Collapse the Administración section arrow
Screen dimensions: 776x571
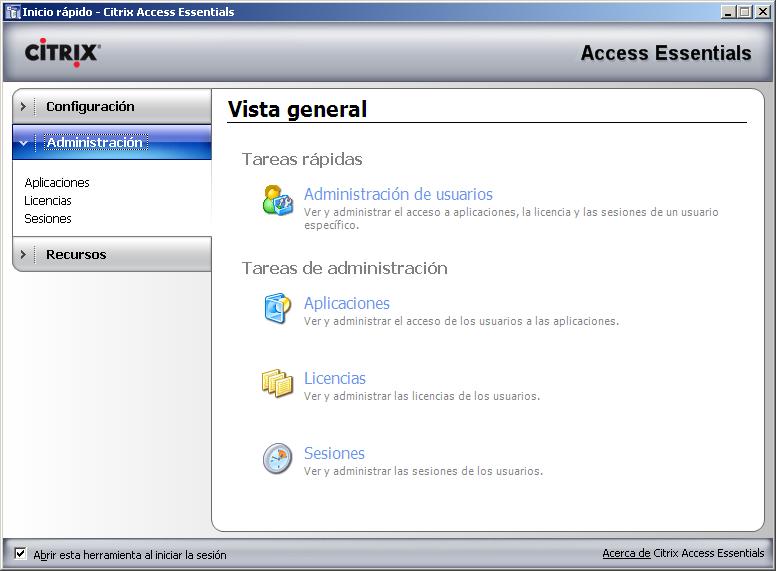(x=23, y=143)
